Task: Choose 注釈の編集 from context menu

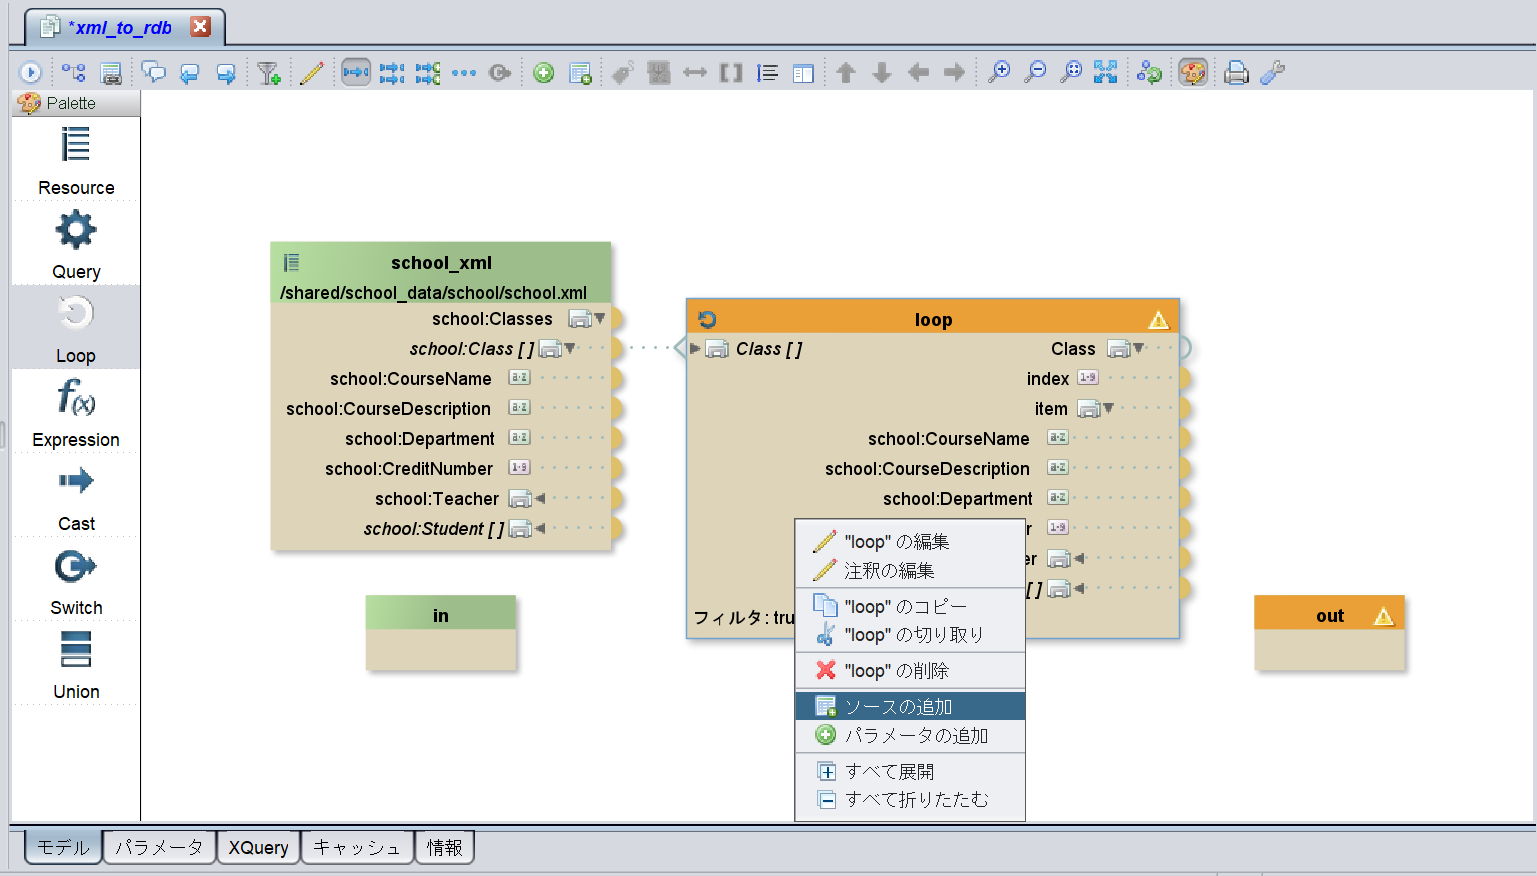Action: click(910, 570)
